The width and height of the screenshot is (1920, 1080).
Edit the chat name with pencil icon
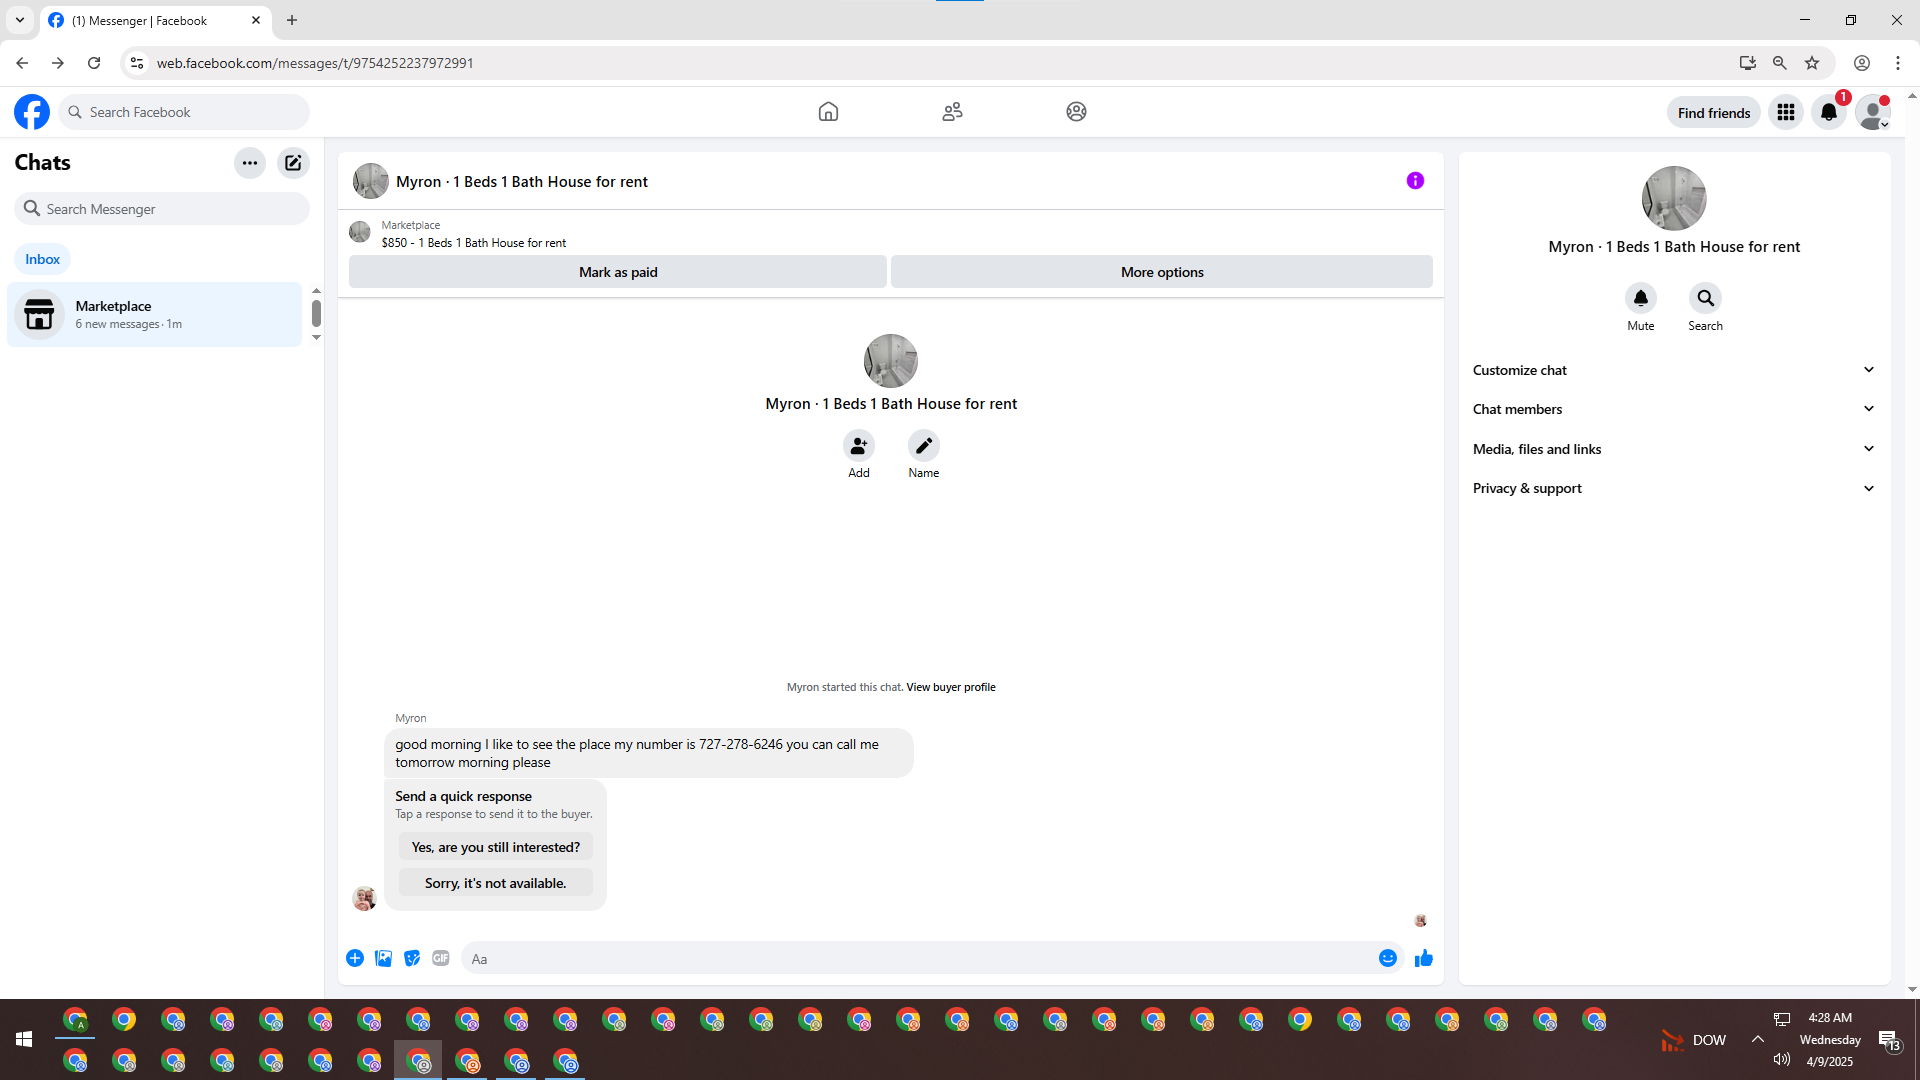click(x=924, y=446)
